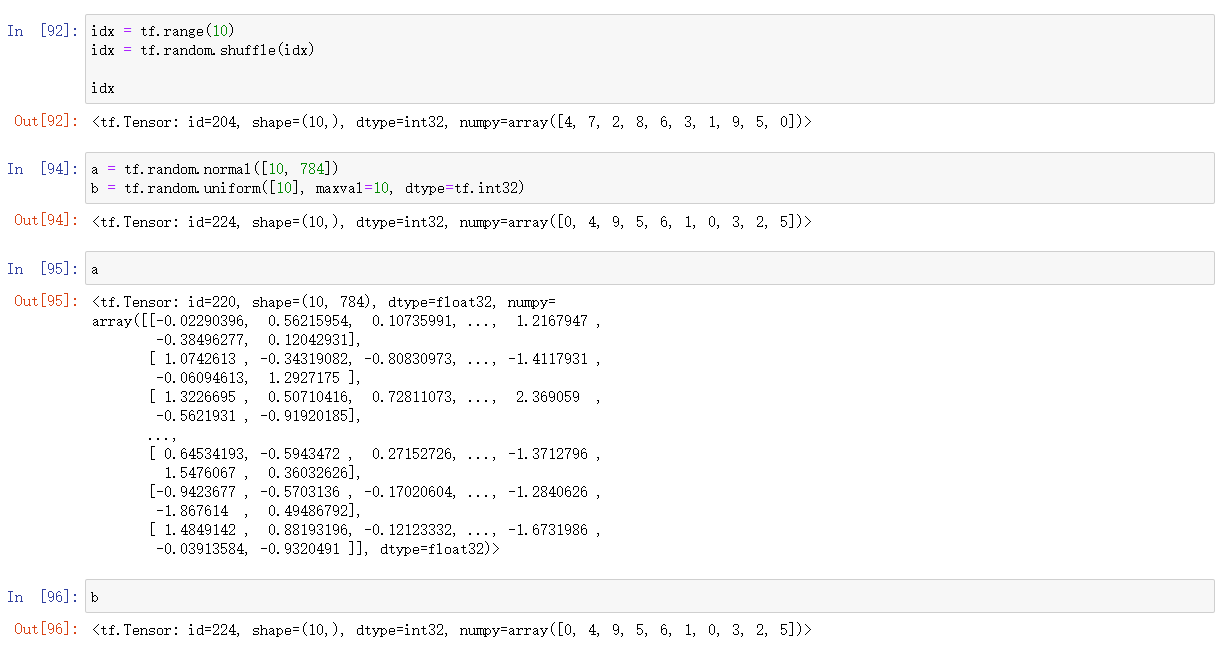
Task: Click the standalone 'idx' line in cell 92
Action: click(x=103, y=88)
